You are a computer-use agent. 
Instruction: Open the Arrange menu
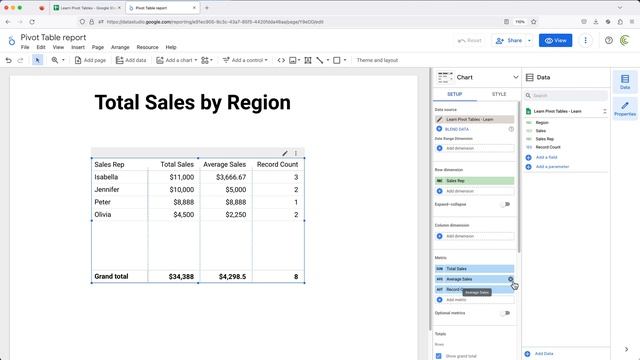coord(120,47)
